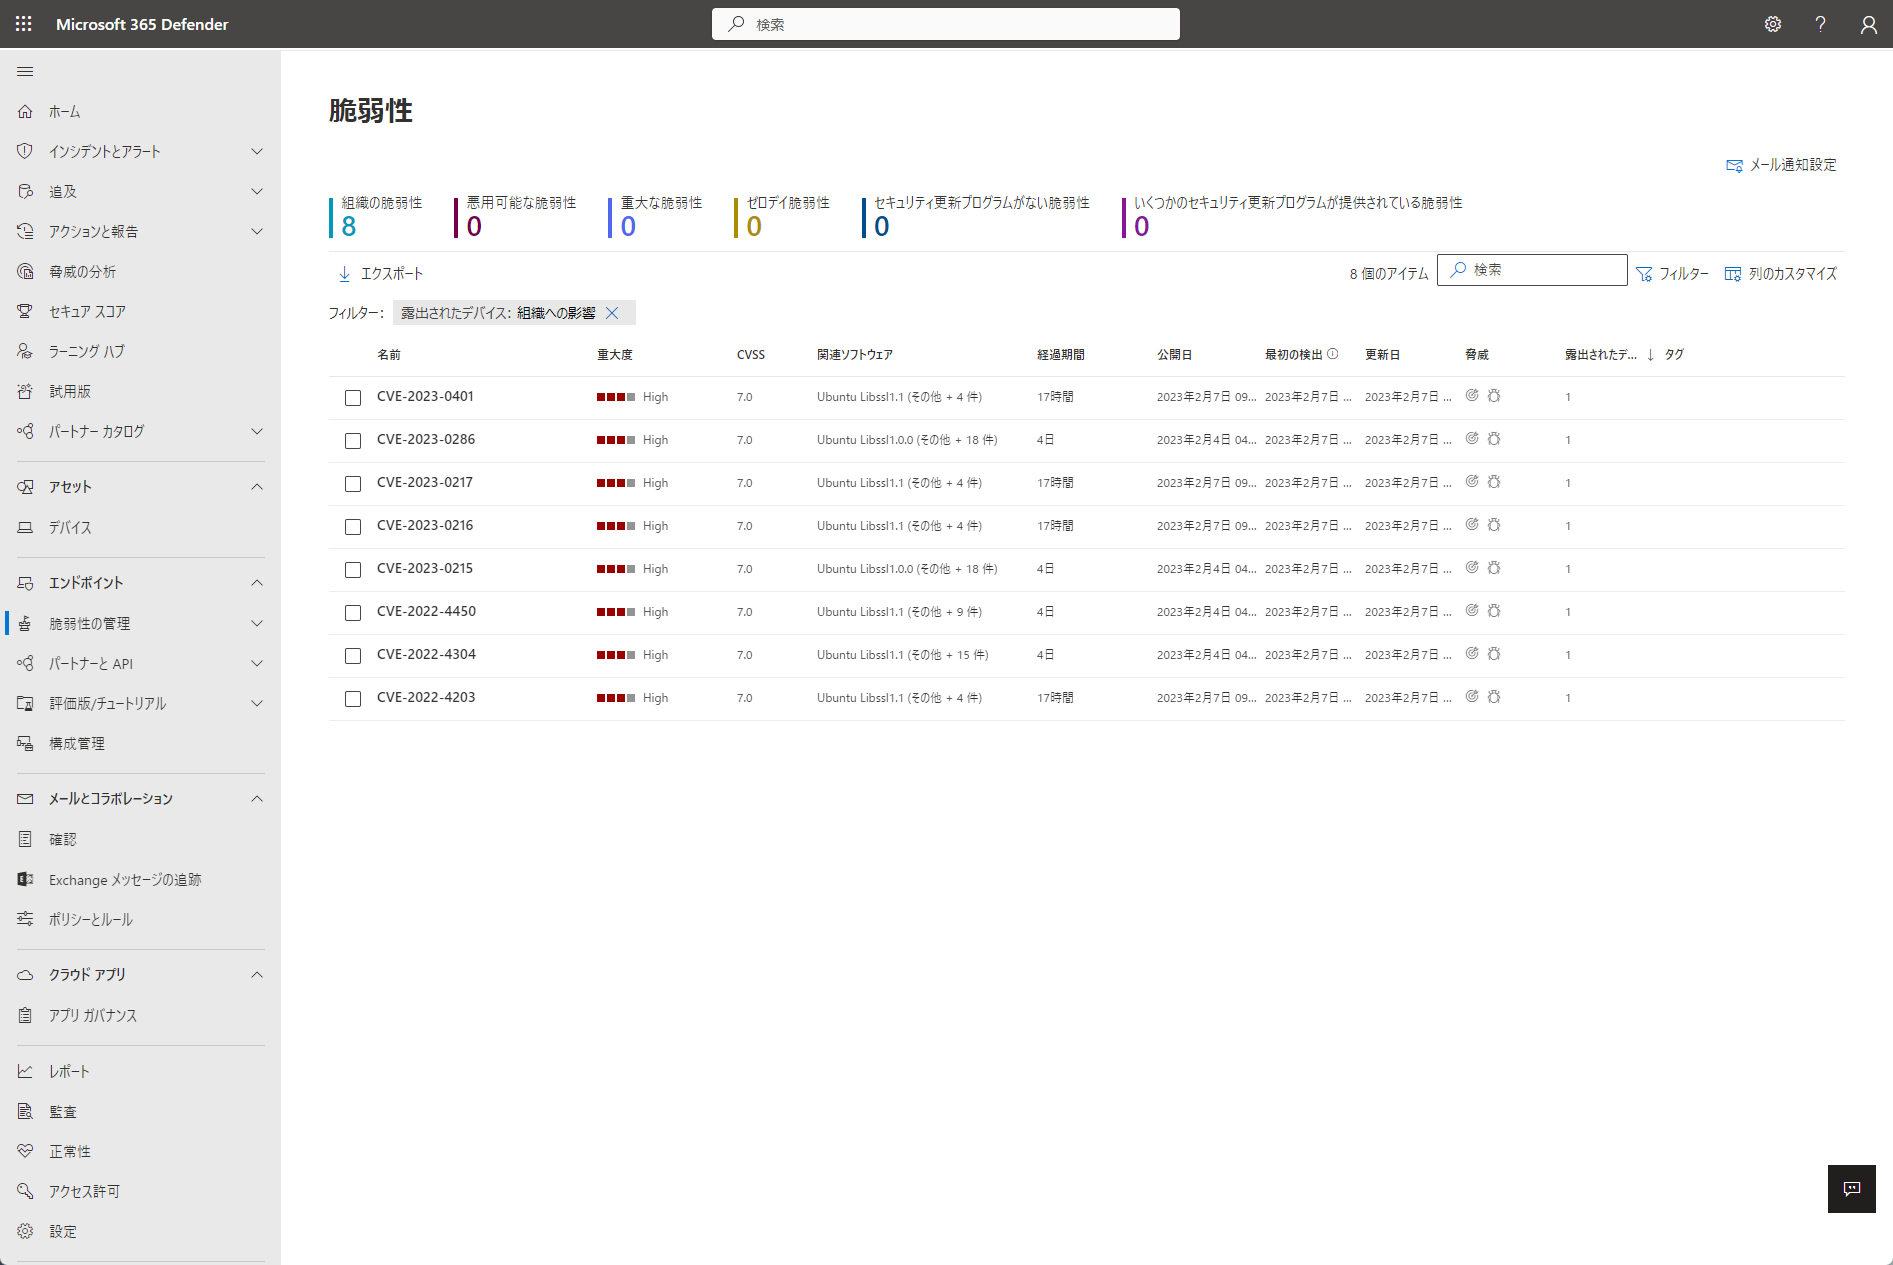The width and height of the screenshot is (1893, 1265).
Task: Click the ラーニング ハブ icon
Action: (25, 351)
